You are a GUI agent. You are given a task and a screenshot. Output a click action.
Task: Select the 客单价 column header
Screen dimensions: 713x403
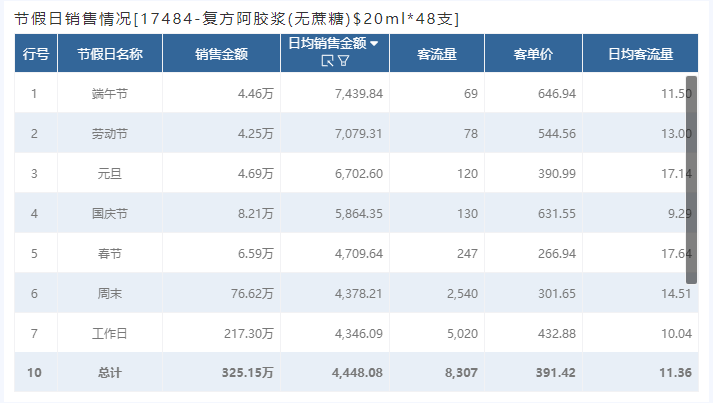pos(533,54)
